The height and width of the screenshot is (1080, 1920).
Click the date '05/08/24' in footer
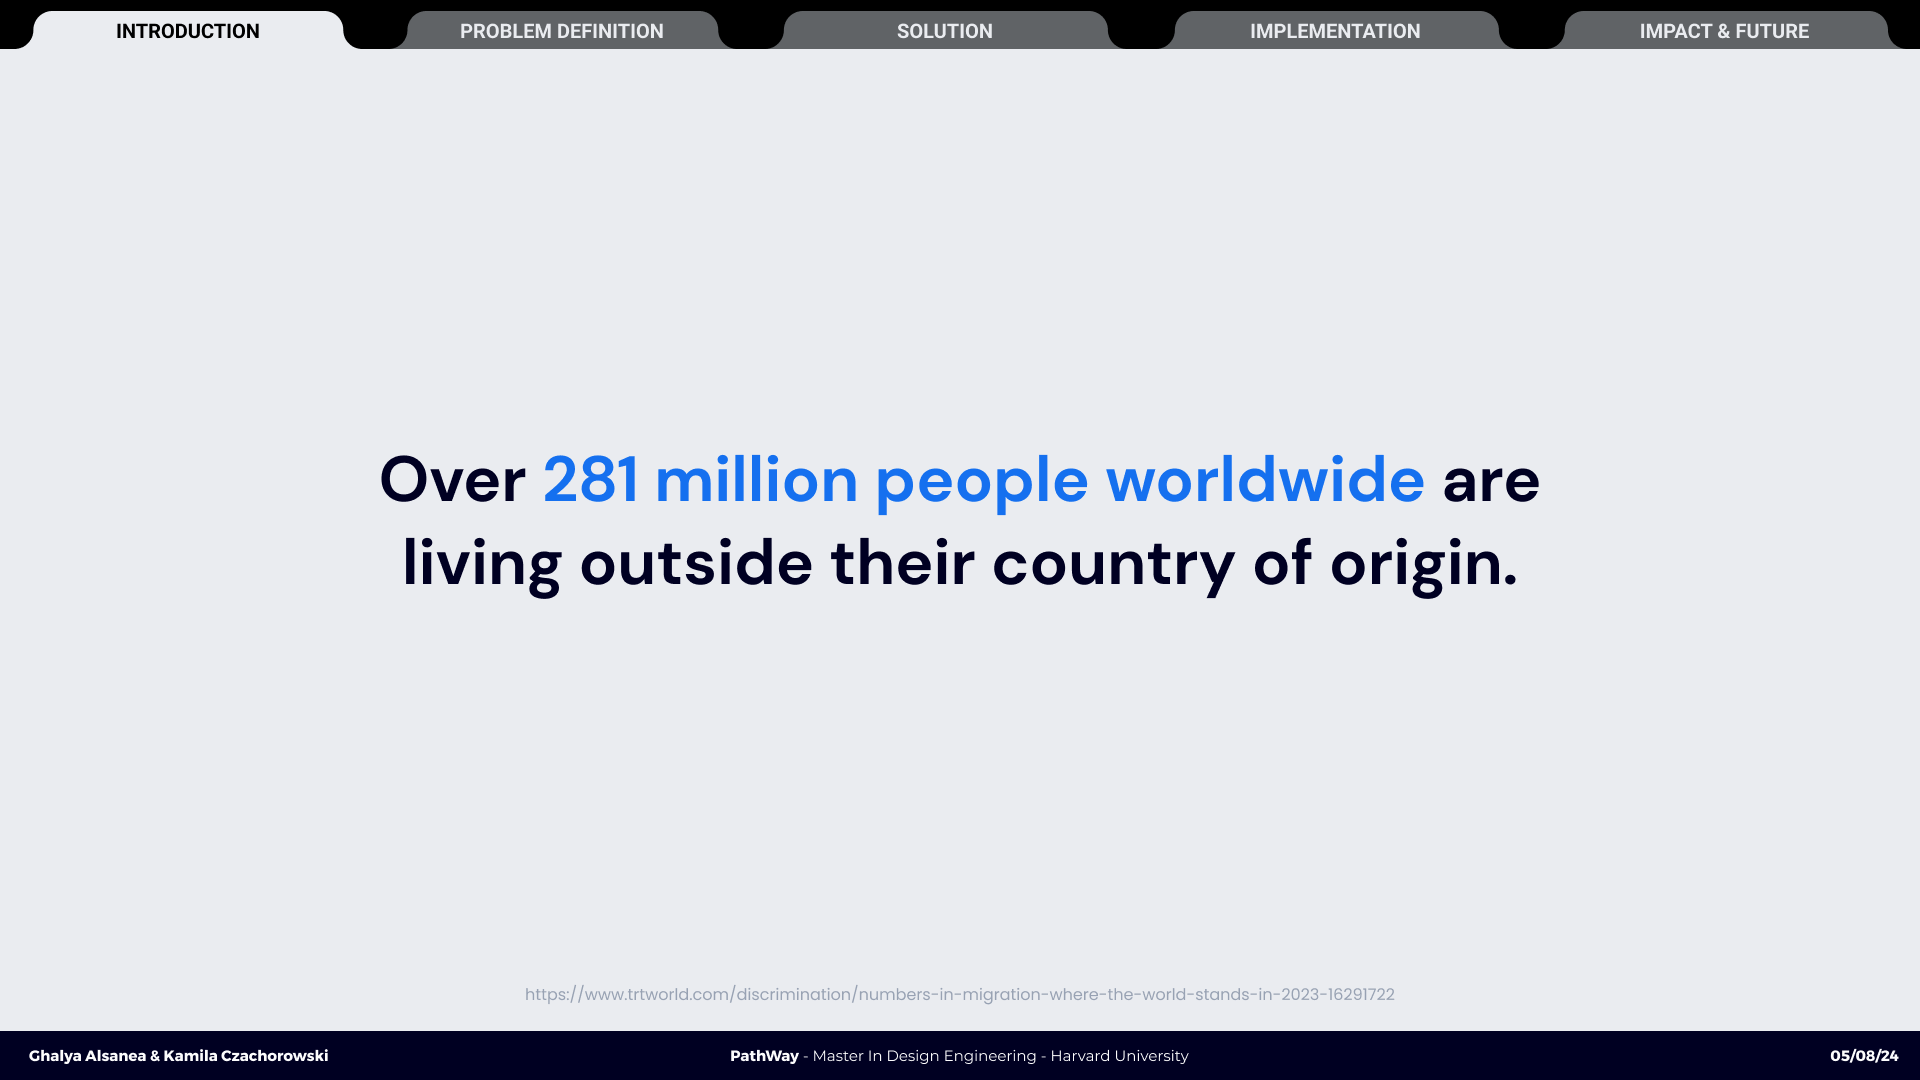pos(1864,1056)
